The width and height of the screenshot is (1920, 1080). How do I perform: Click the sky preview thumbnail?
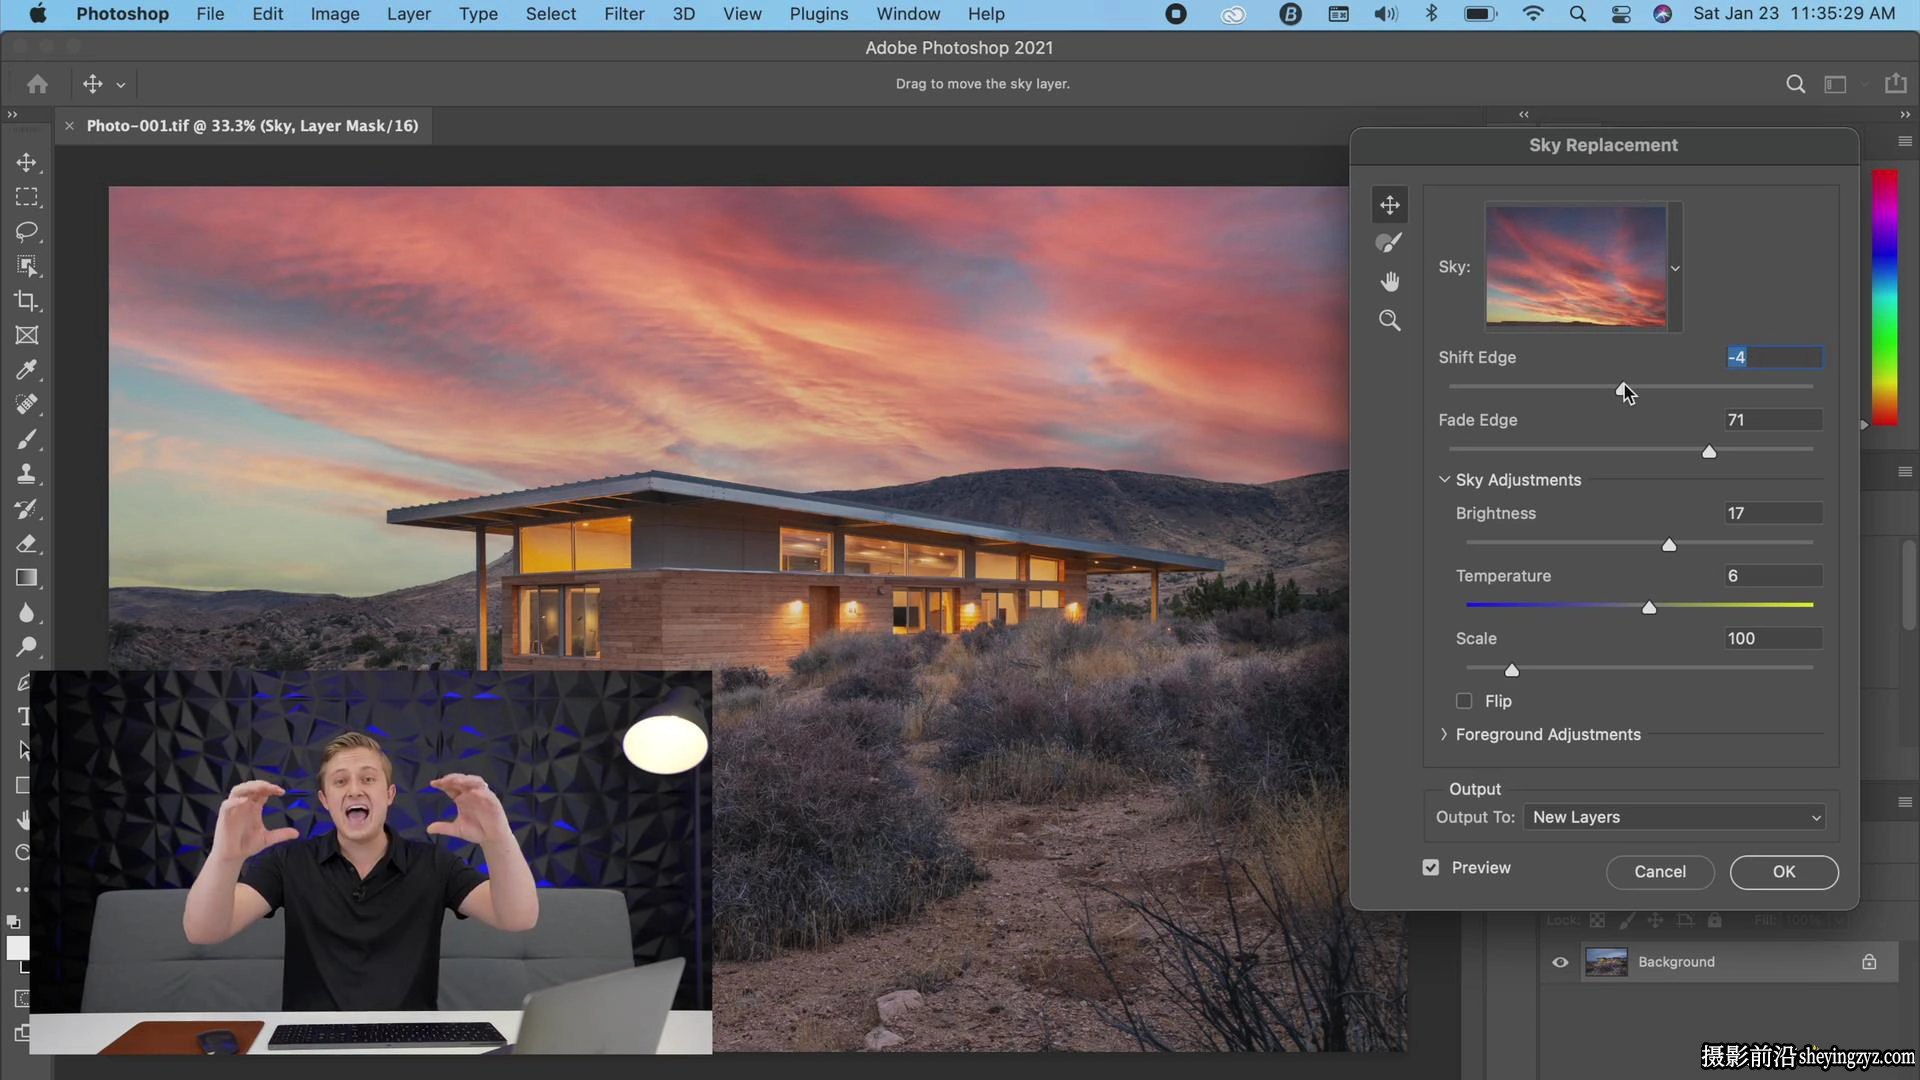point(1576,266)
